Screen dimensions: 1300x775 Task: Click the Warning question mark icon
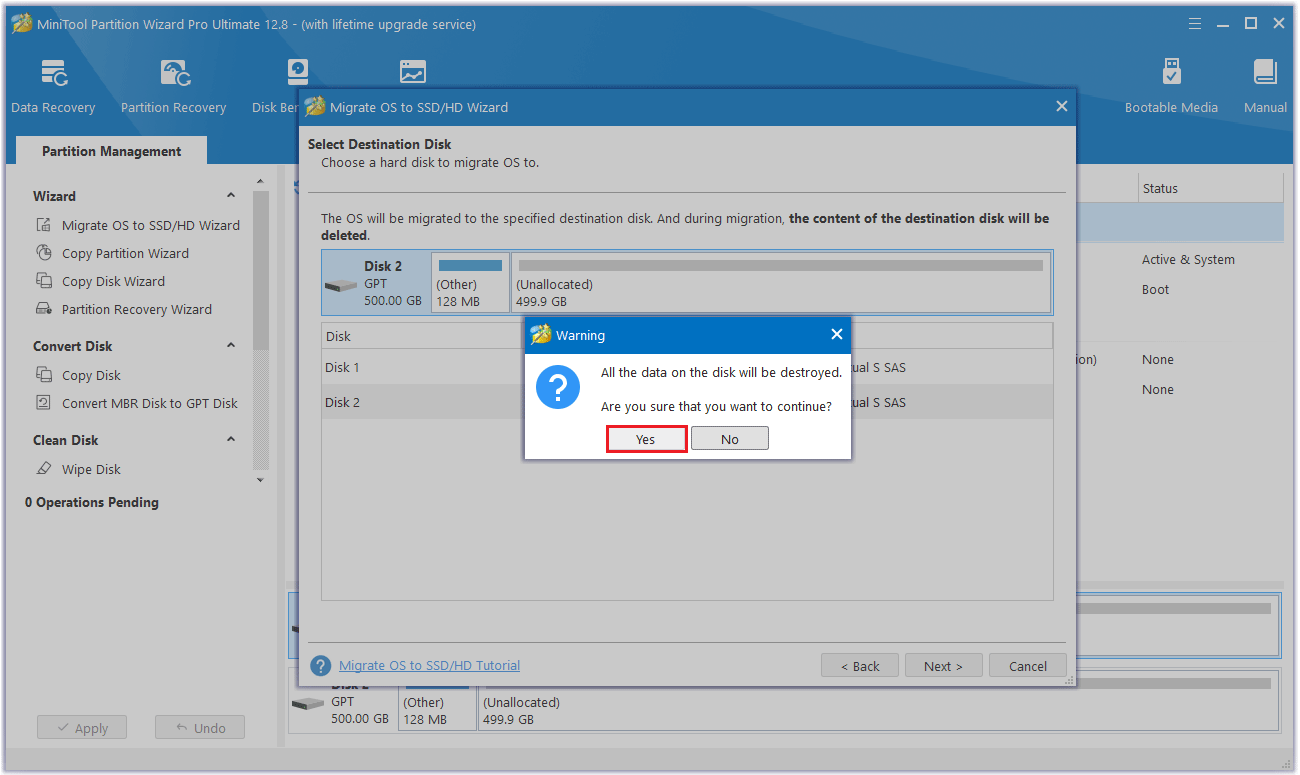558,386
